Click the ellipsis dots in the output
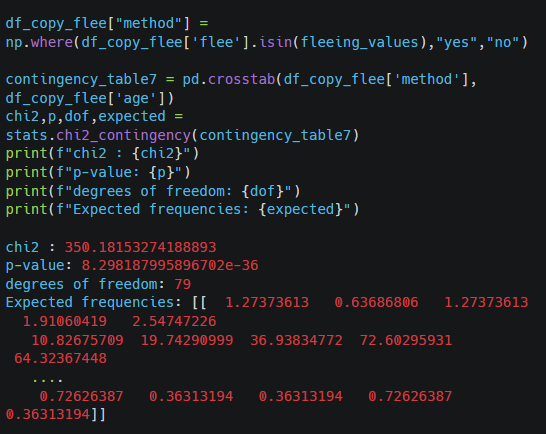Viewport: 546px width, 434px height. (x=47, y=380)
